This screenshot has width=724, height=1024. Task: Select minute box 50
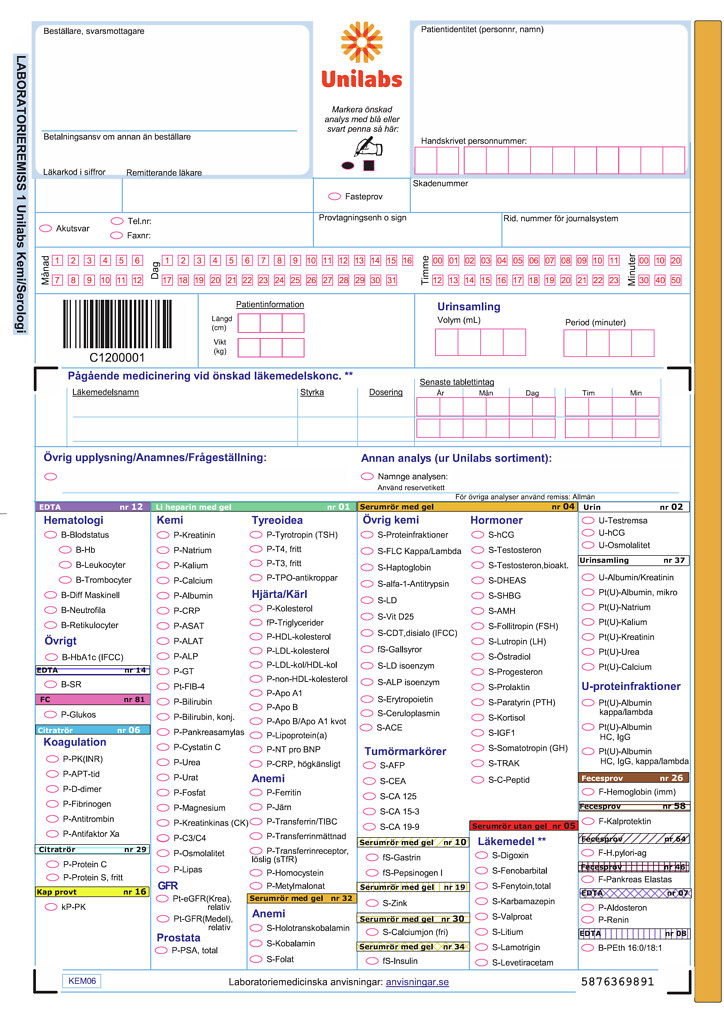pyautogui.click(x=676, y=280)
